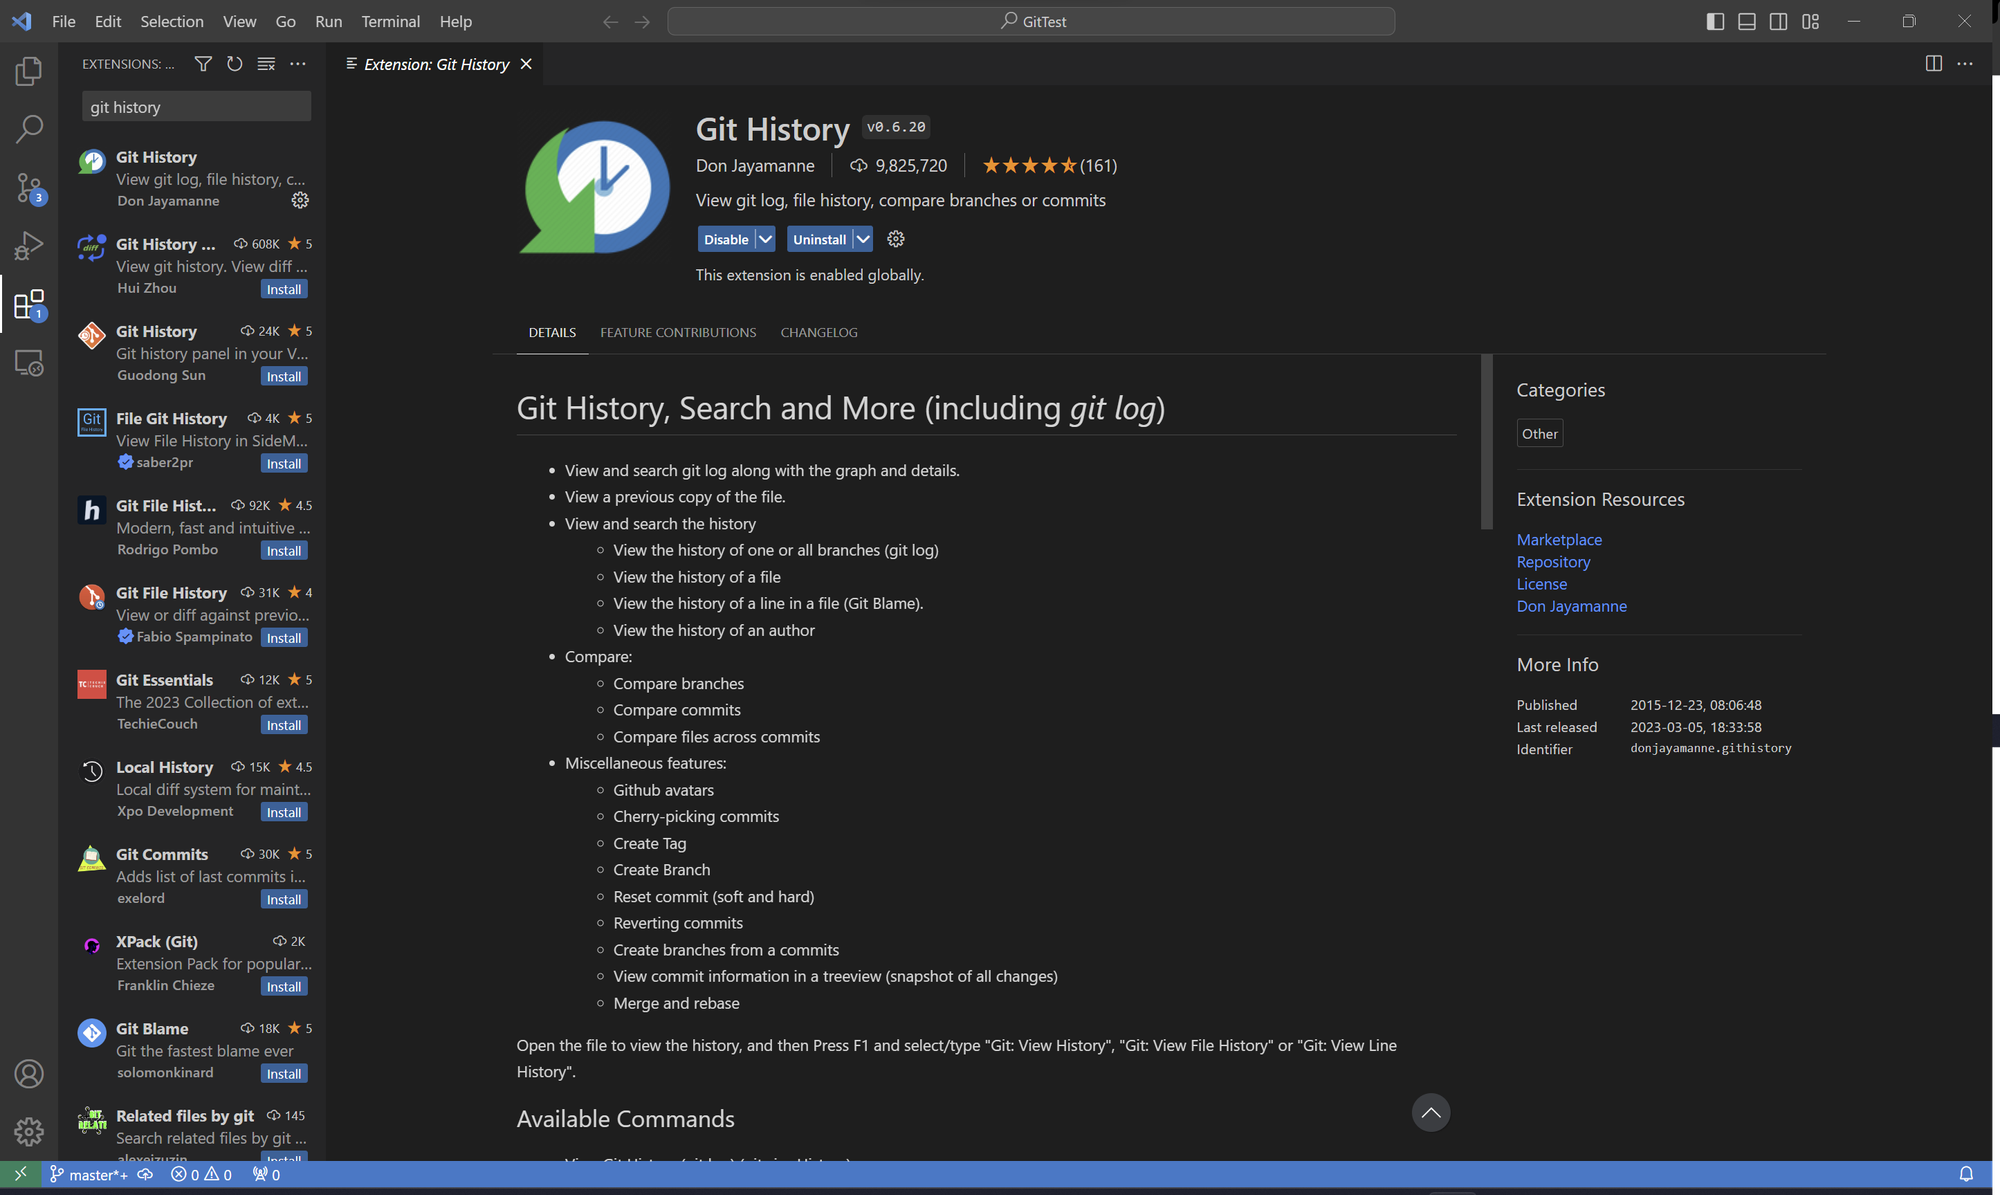
Task: Expand the Uninstall dropdown arrow
Action: (862, 239)
